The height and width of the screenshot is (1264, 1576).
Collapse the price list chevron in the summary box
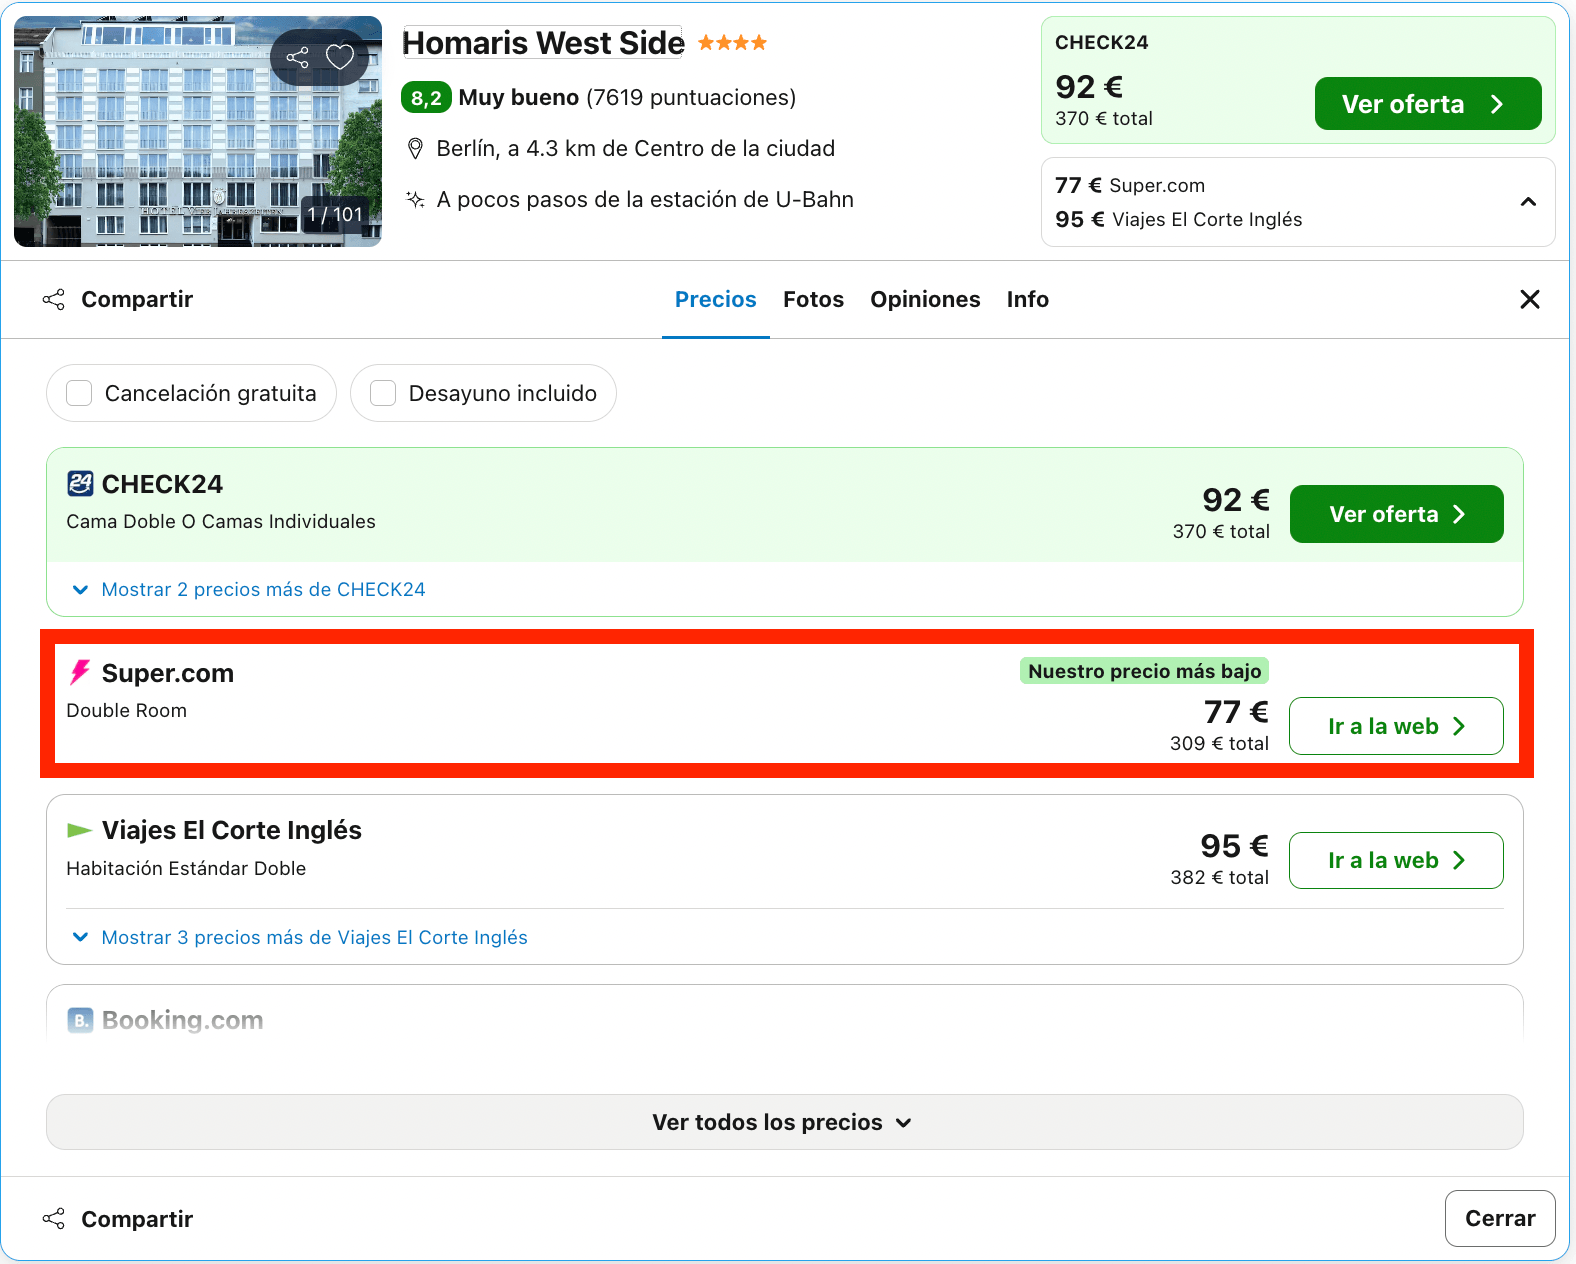pos(1528,202)
